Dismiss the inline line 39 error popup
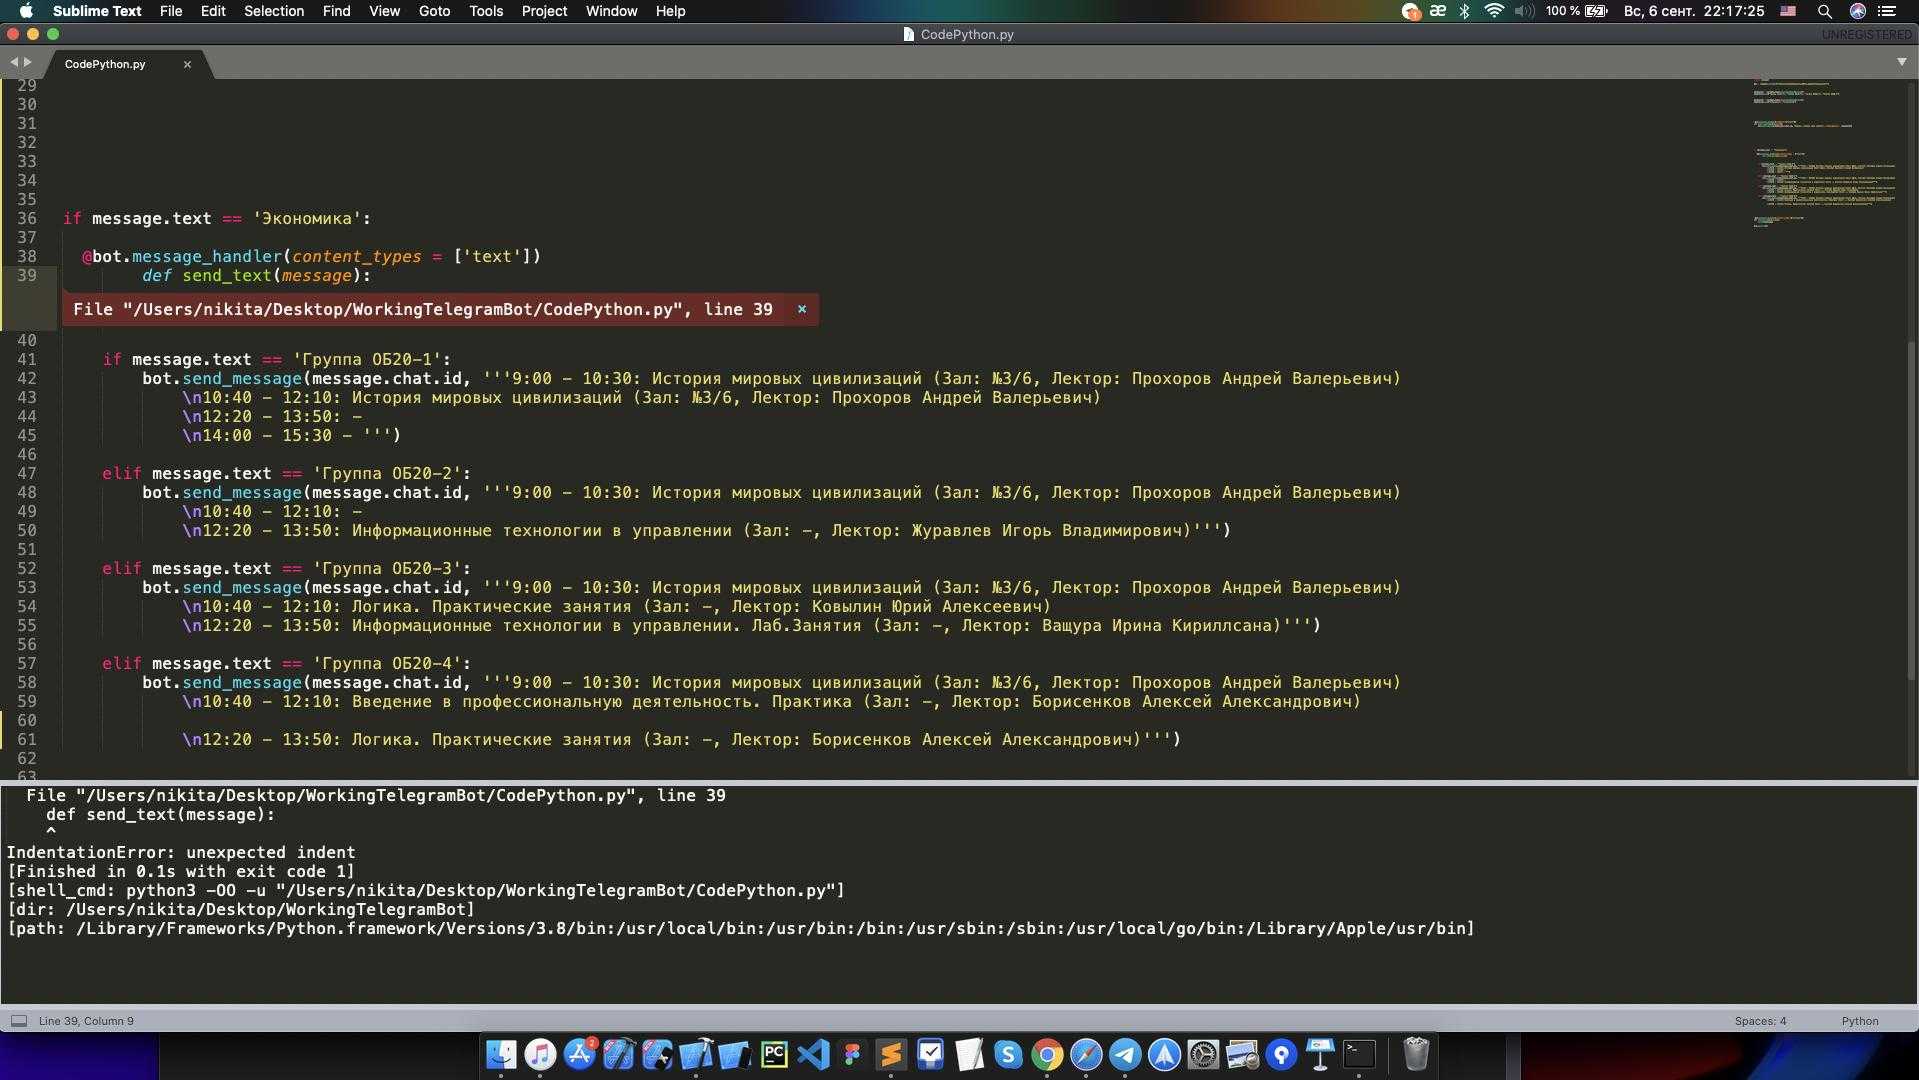 801,309
